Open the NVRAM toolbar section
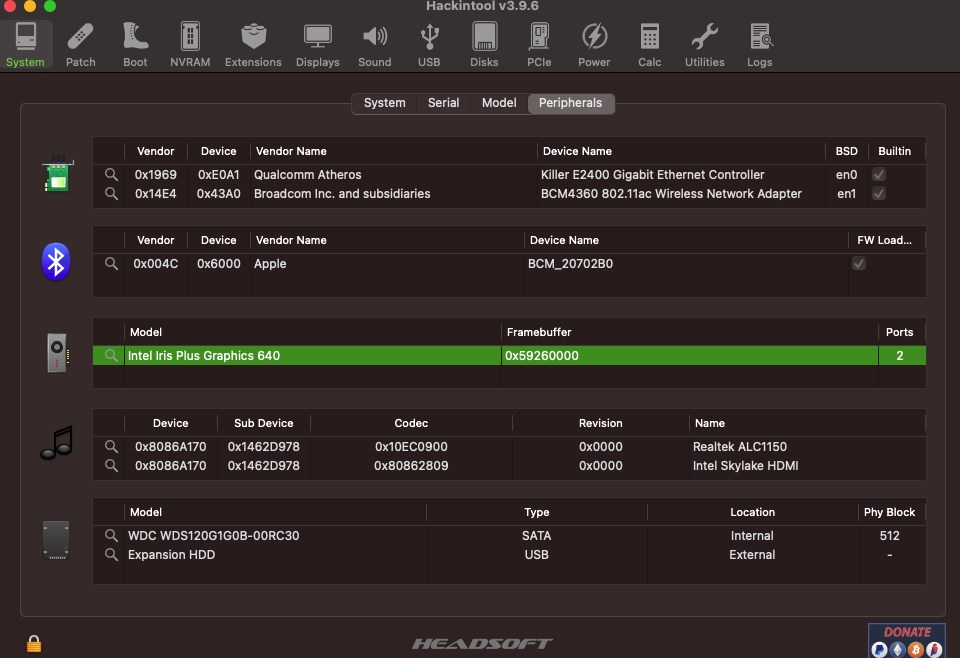 [x=190, y=45]
